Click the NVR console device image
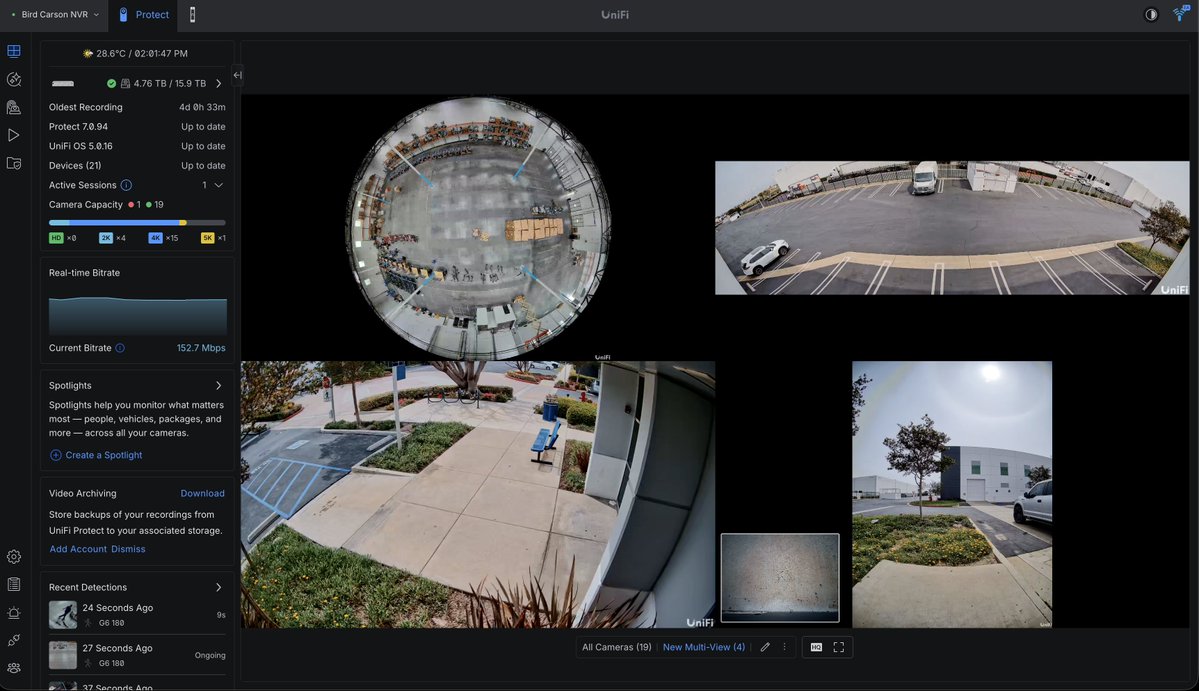Screen dimensions: 1199x691 point(63,83)
